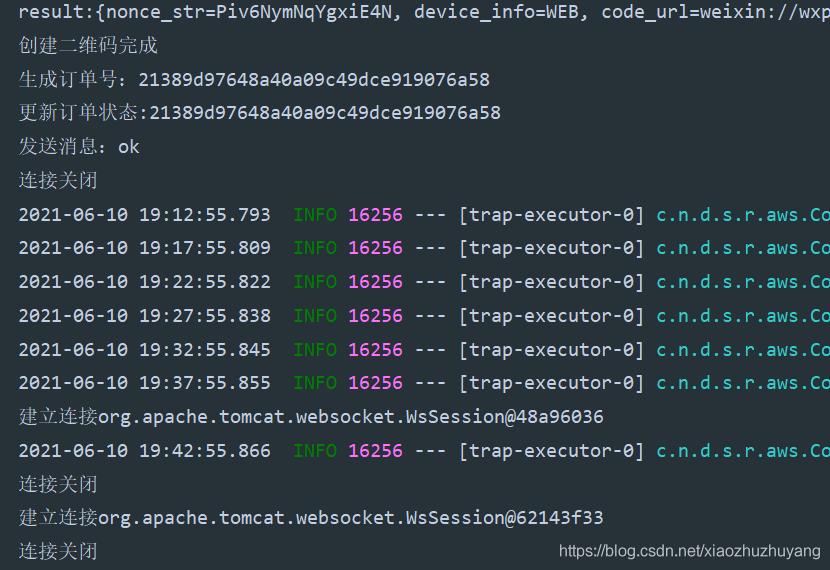Click process ID 16256 on the 19:27:55.838 line

pyautogui.click(x=375, y=316)
